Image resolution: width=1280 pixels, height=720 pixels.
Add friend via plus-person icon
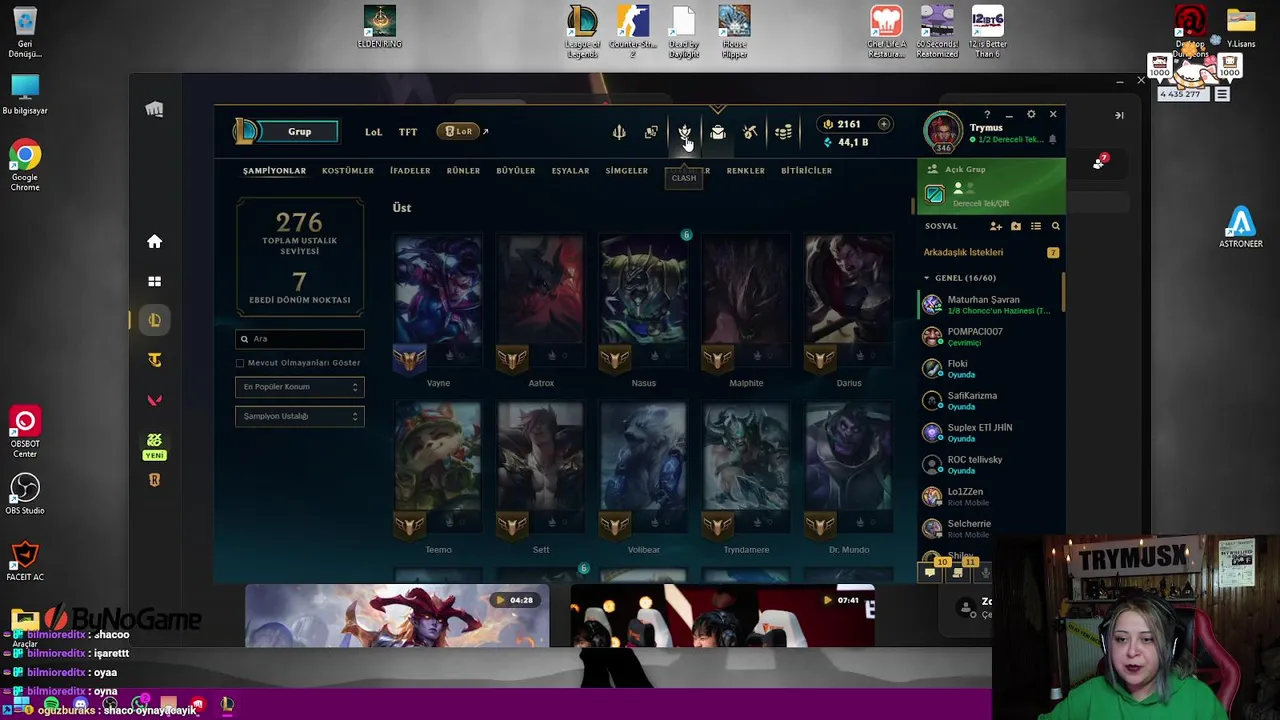point(996,226)
